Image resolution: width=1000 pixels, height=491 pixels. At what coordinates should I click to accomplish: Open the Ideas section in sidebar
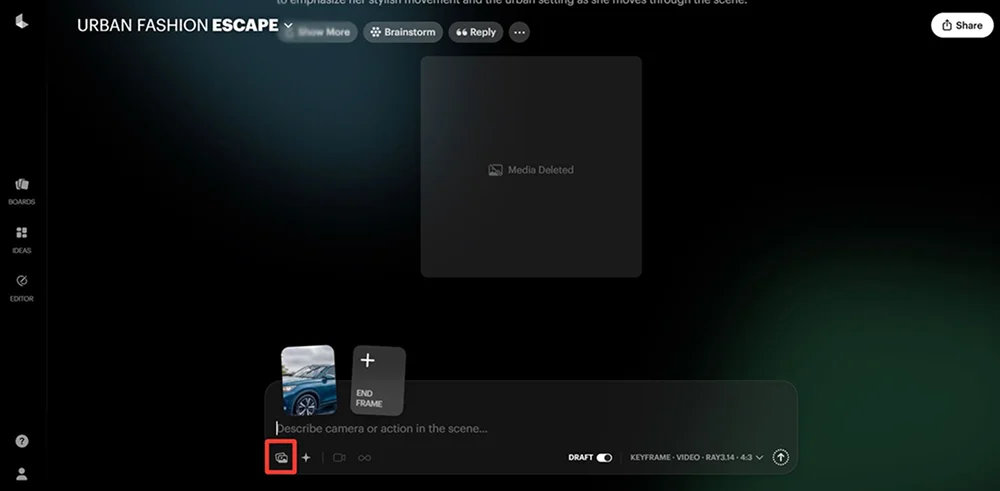(x=22, y=240)
